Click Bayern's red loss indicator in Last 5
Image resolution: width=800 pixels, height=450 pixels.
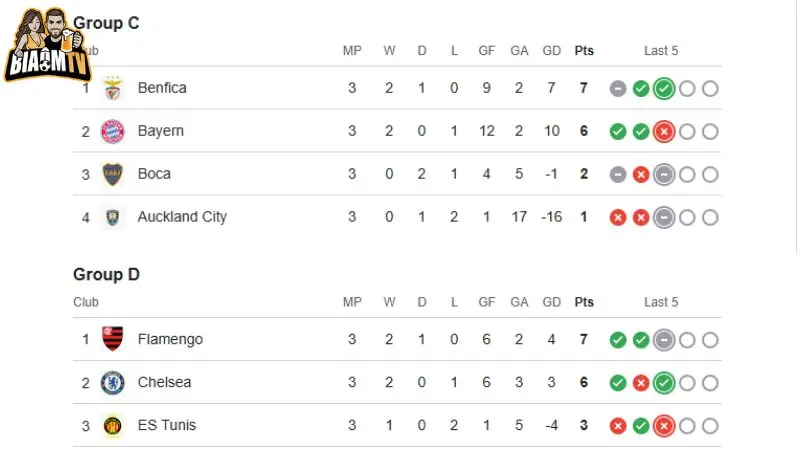663,131
